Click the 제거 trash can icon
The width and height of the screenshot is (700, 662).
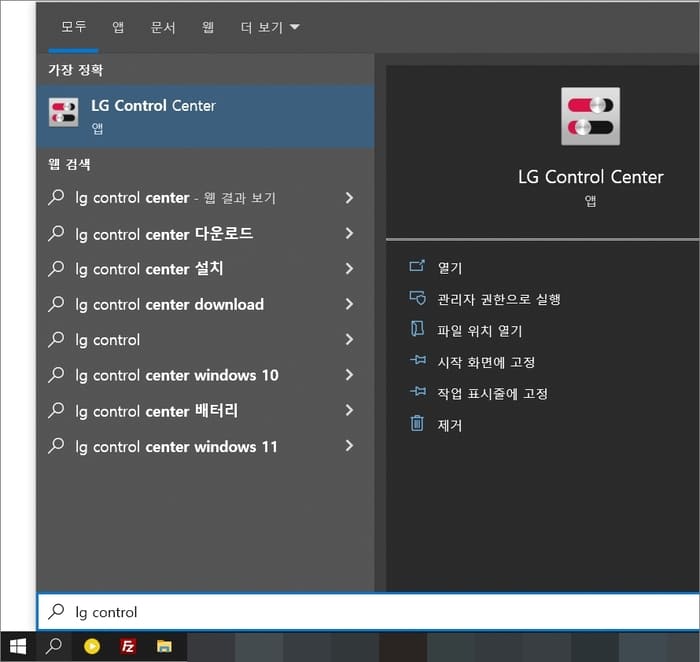(x=417, y=423)
